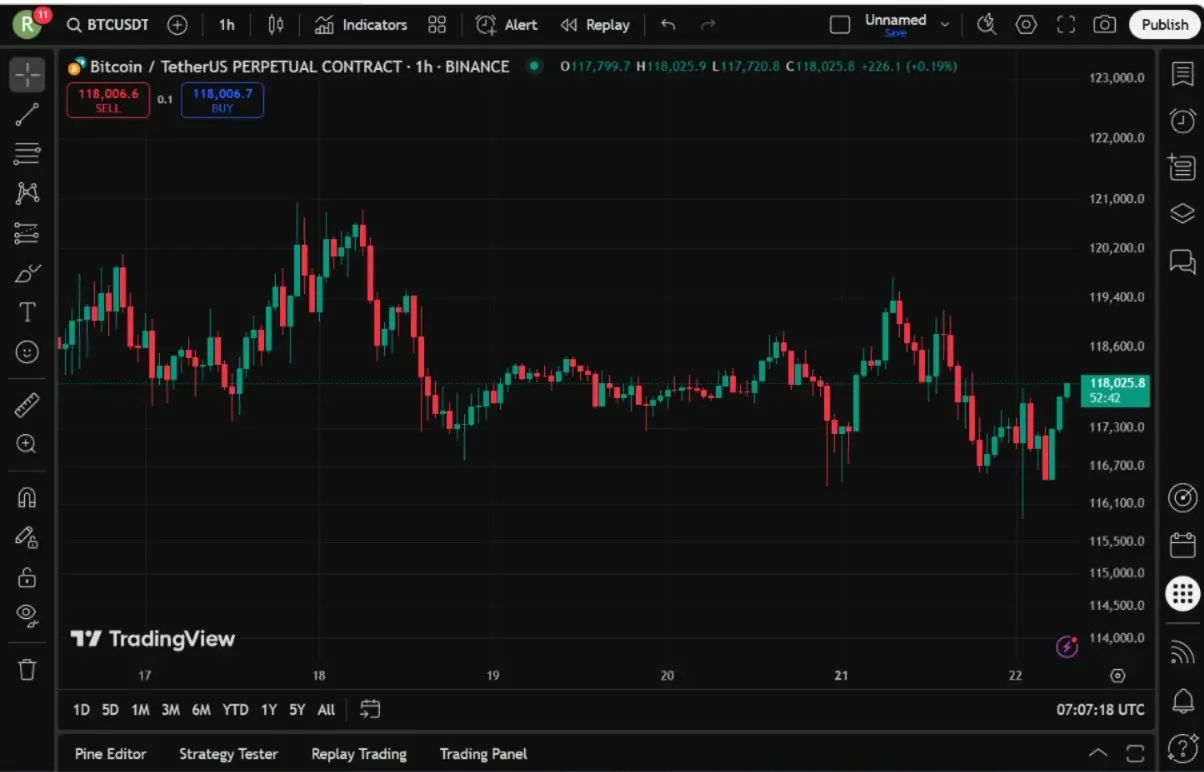Click the green market status dot
This screenshot has height=772, width=1204.
pos(535,67)
